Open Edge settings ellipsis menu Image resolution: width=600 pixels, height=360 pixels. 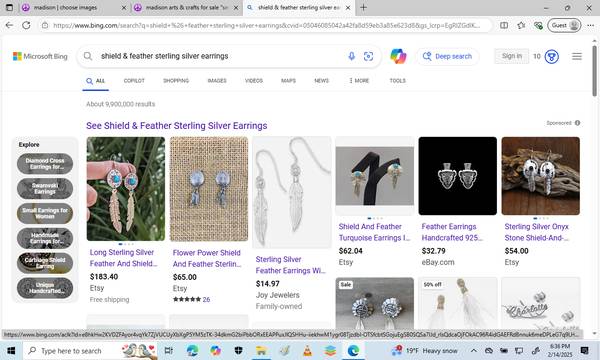click(590, 25)
